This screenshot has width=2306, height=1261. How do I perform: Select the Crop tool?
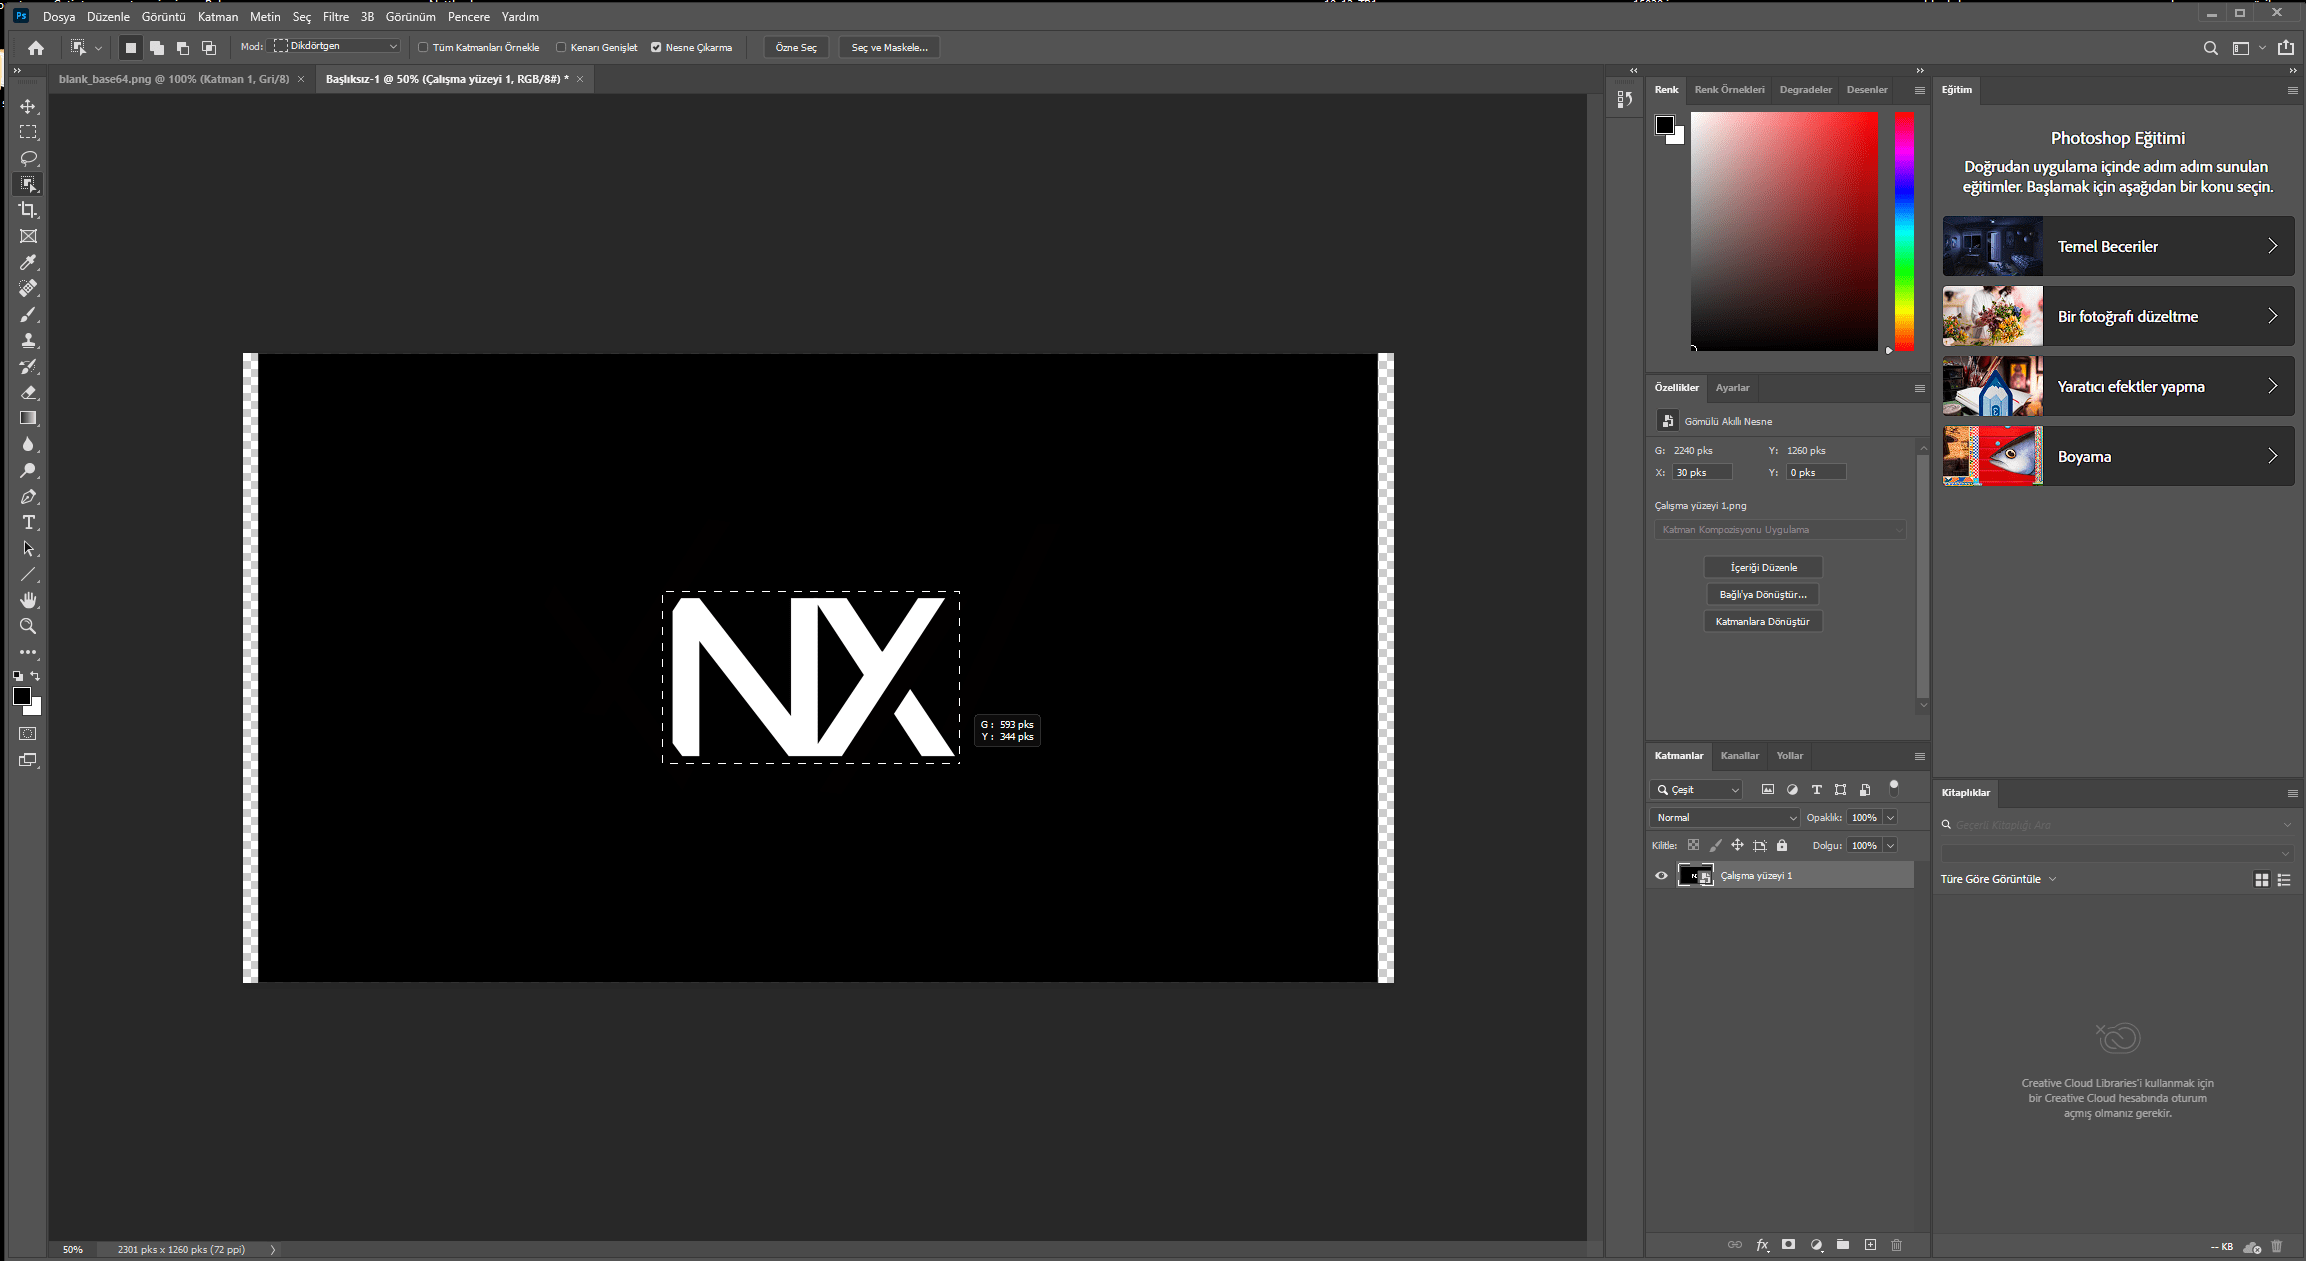point(28,210)
